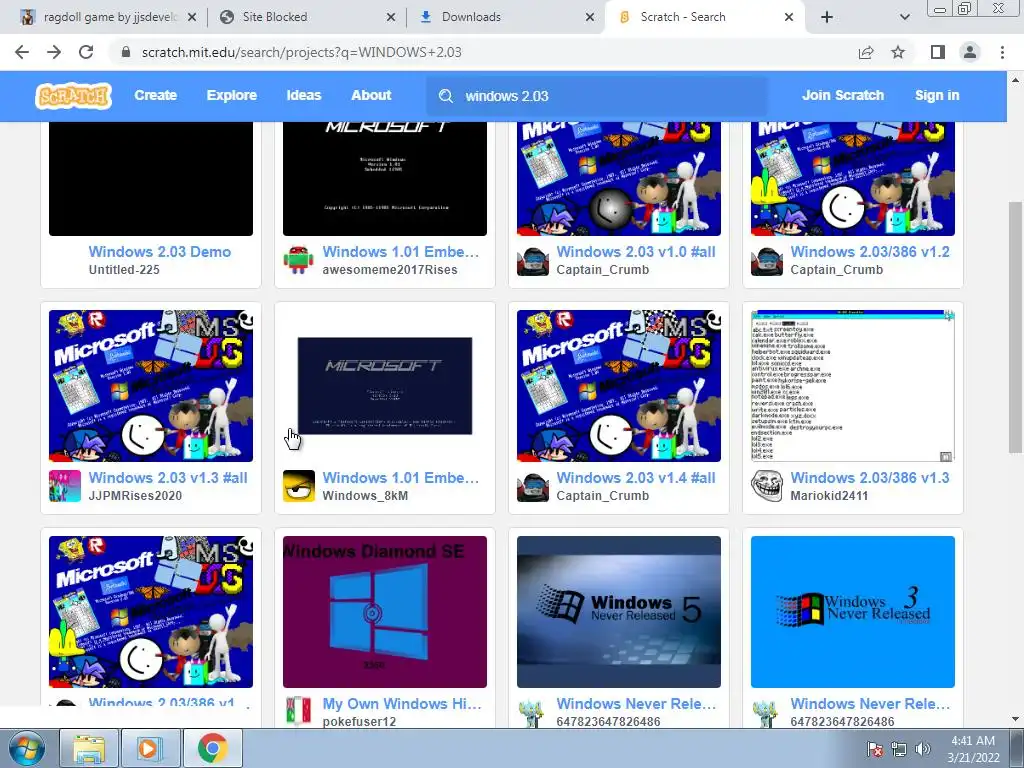Open Windows 2.03 v1.4 #all link

[635, 477]
